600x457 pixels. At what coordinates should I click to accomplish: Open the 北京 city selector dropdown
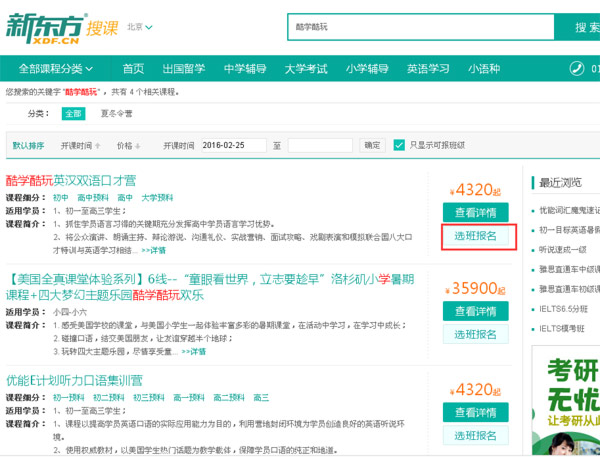(140, 27)
